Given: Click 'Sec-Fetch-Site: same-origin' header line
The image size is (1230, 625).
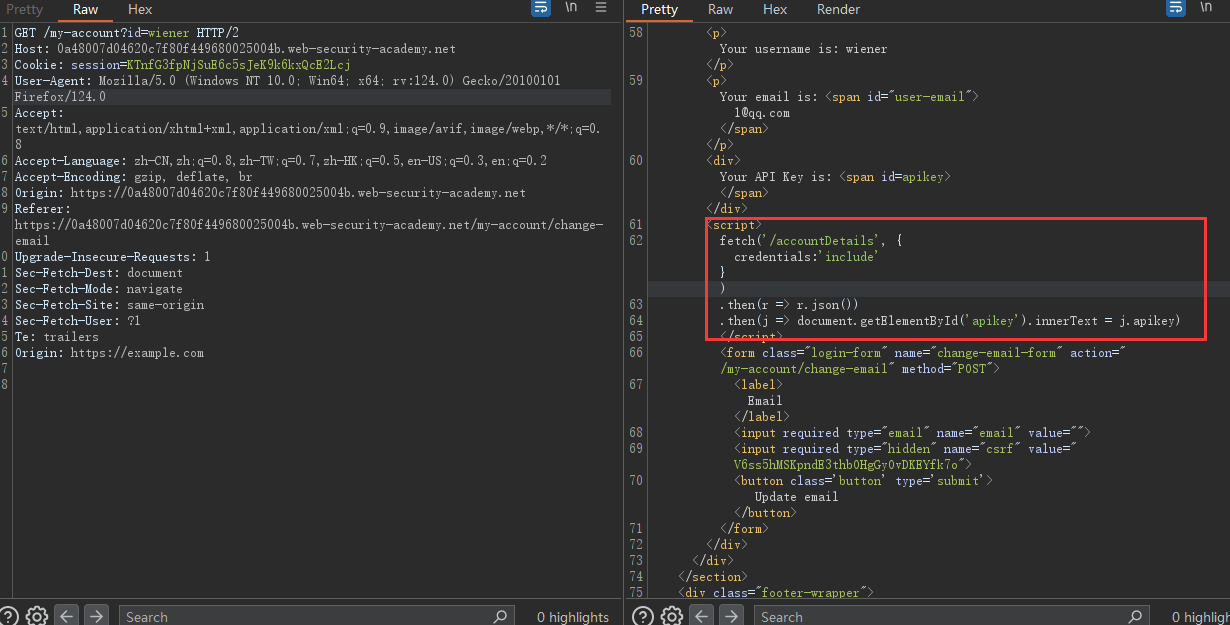Looking at the screenshot, I should [110, 305].
